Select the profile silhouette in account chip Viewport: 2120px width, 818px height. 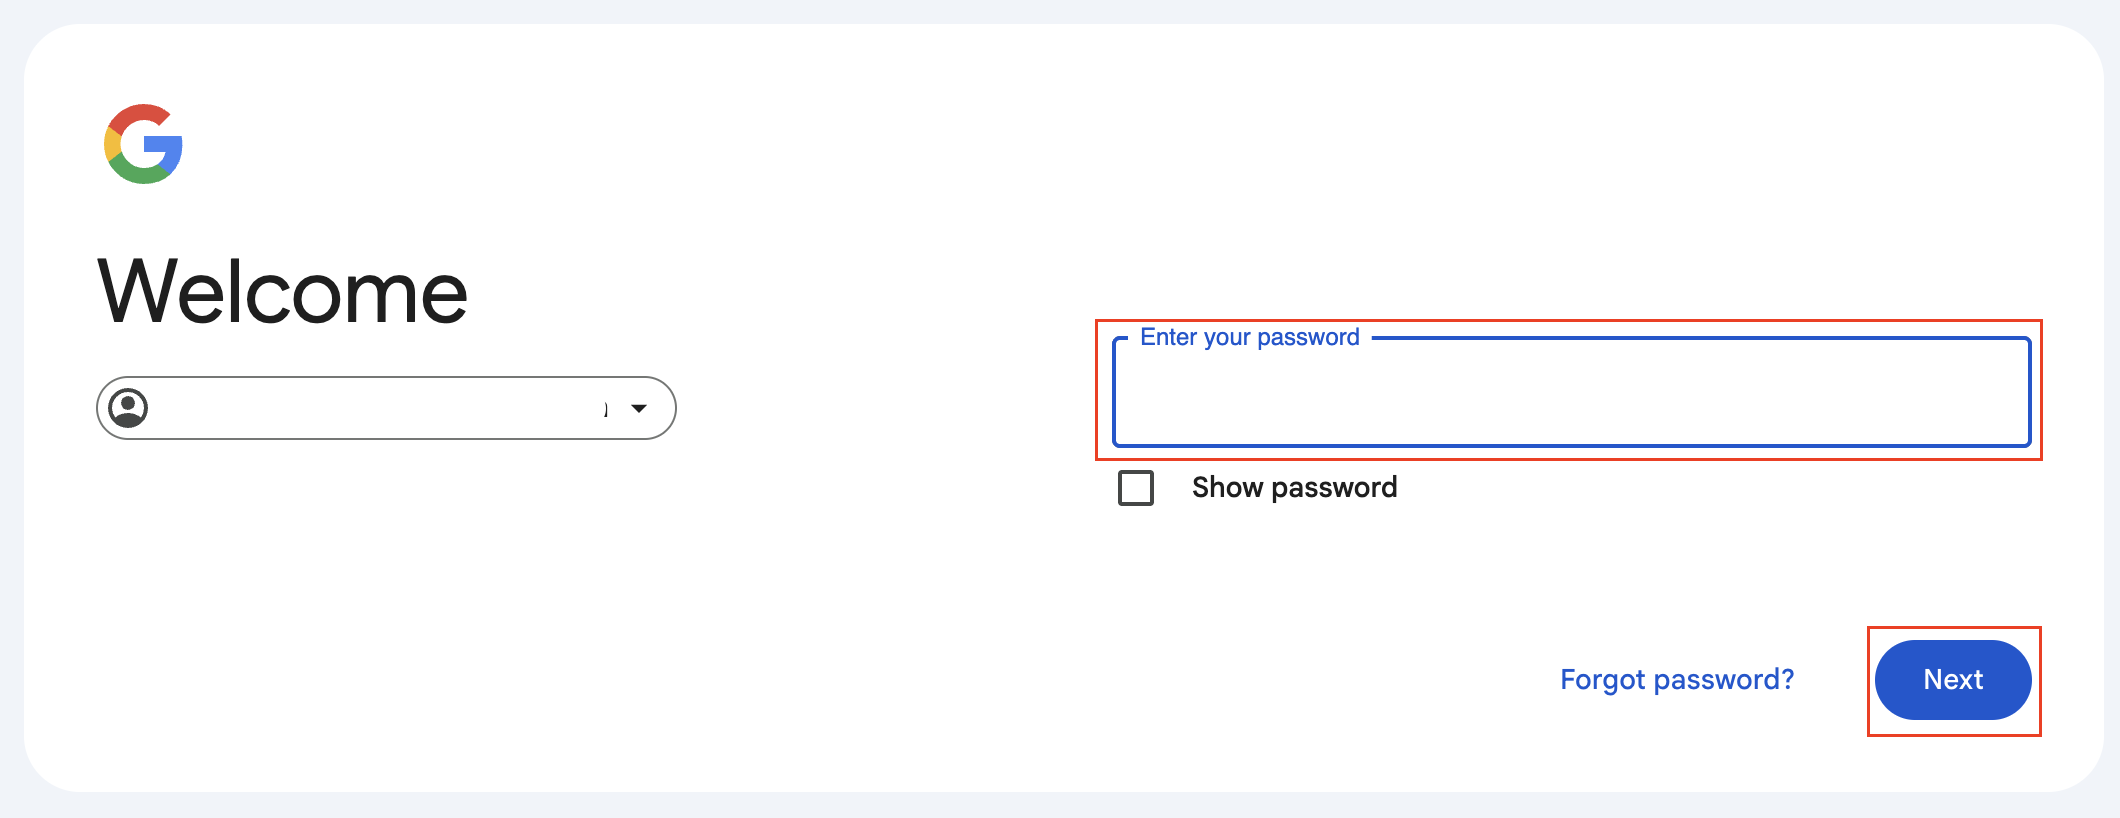(x=129, y=408)
